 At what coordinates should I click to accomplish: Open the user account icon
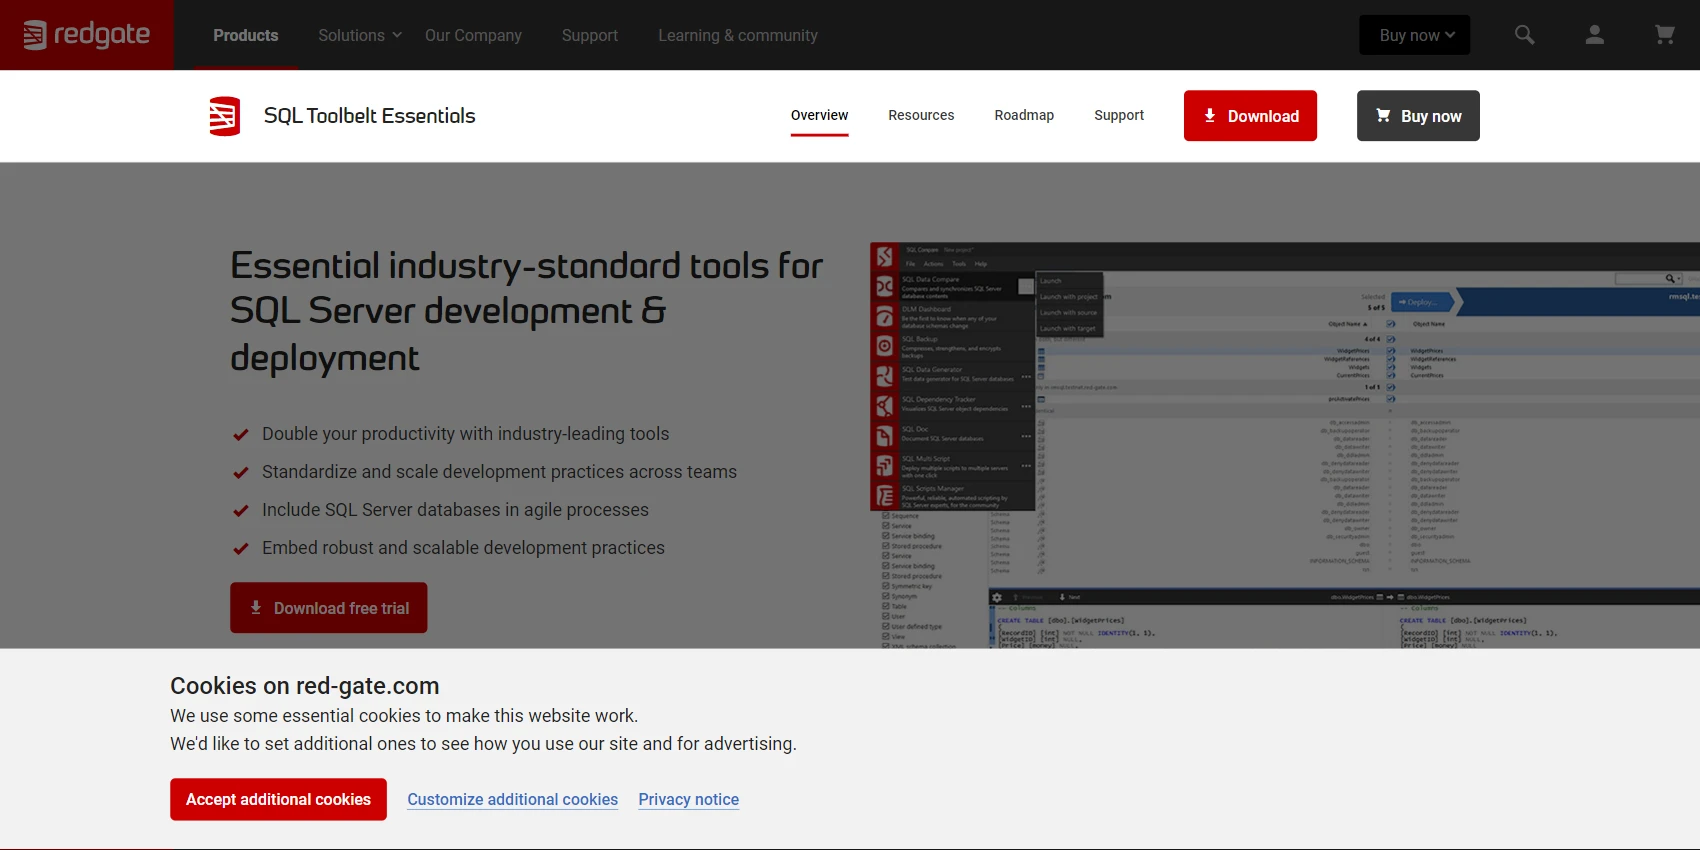[1595, 35]
